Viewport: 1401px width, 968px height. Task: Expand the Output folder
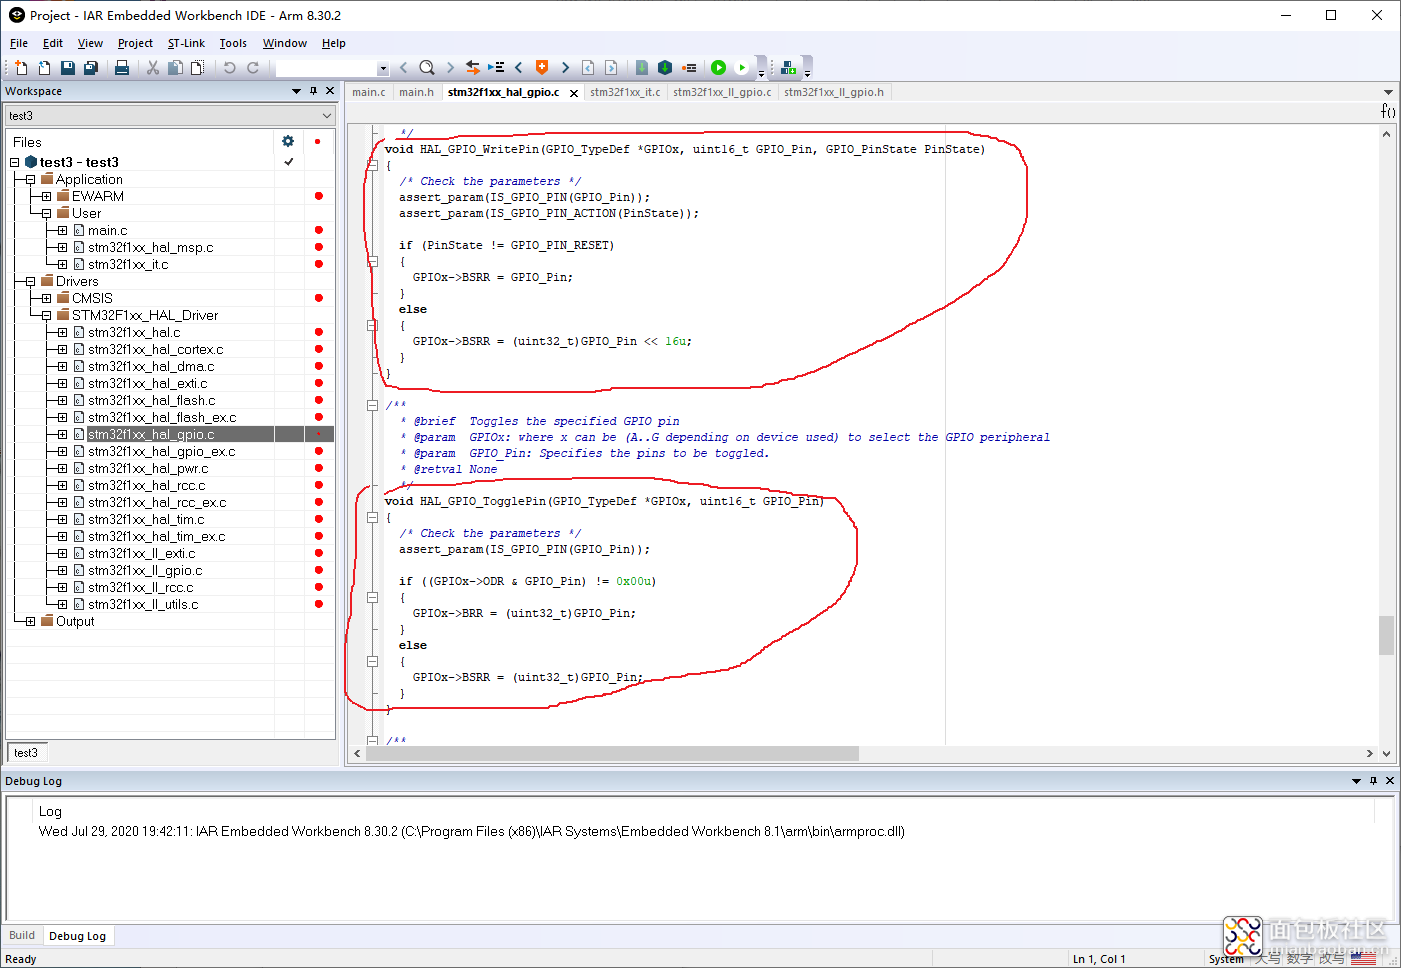pyautogui.click(x=30, y=622)
